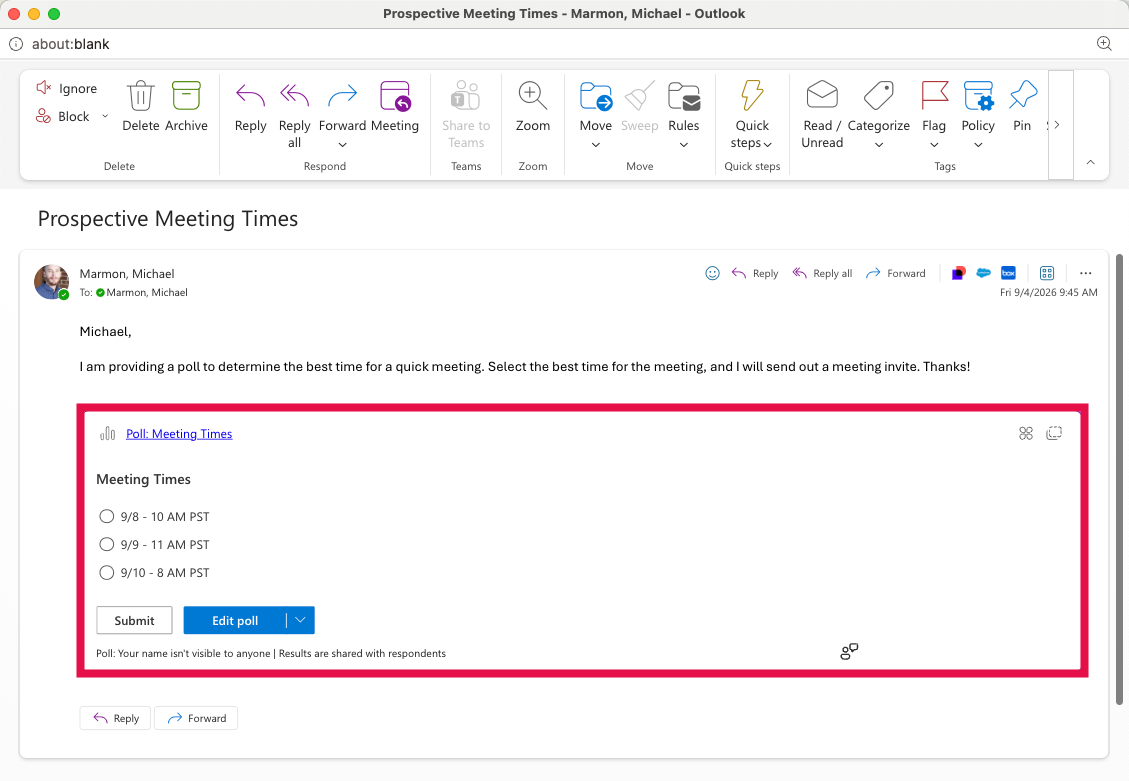Expand the Flag dropdown chevron
Image resolution: width=1129 pixels, height=781 pixels.
tap(934, 145)
